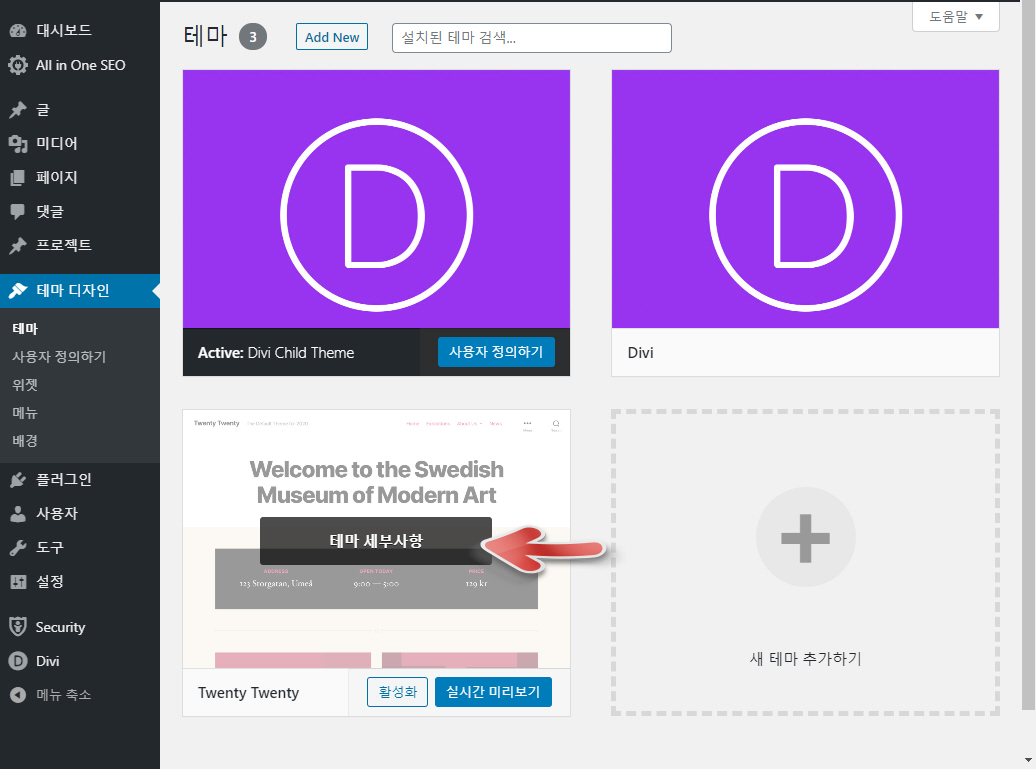The image size is (1036, 769).
Task: Open 플러그인 menu item
Action: point(63,480)
